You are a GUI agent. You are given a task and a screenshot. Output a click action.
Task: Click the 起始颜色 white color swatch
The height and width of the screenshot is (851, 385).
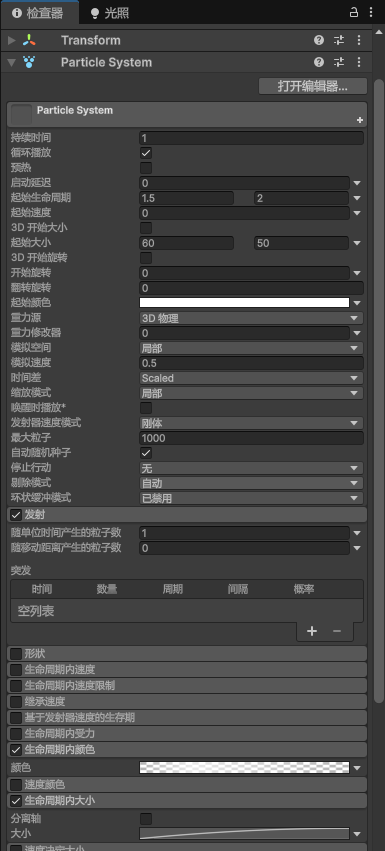[x=244, y=303]
